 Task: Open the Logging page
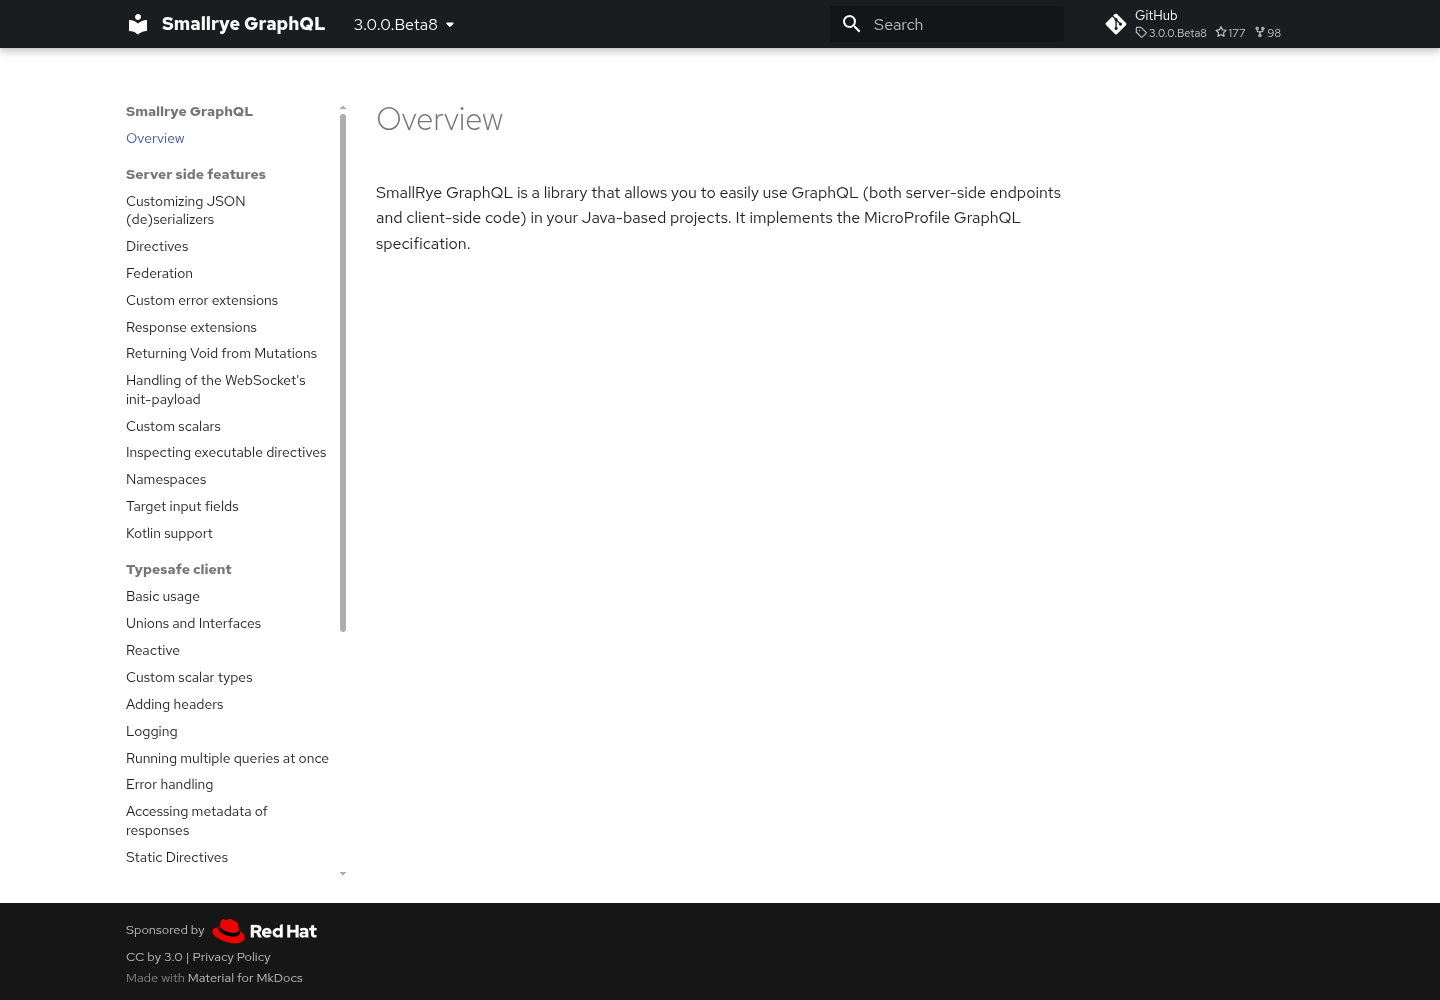(x=152, y=731)
